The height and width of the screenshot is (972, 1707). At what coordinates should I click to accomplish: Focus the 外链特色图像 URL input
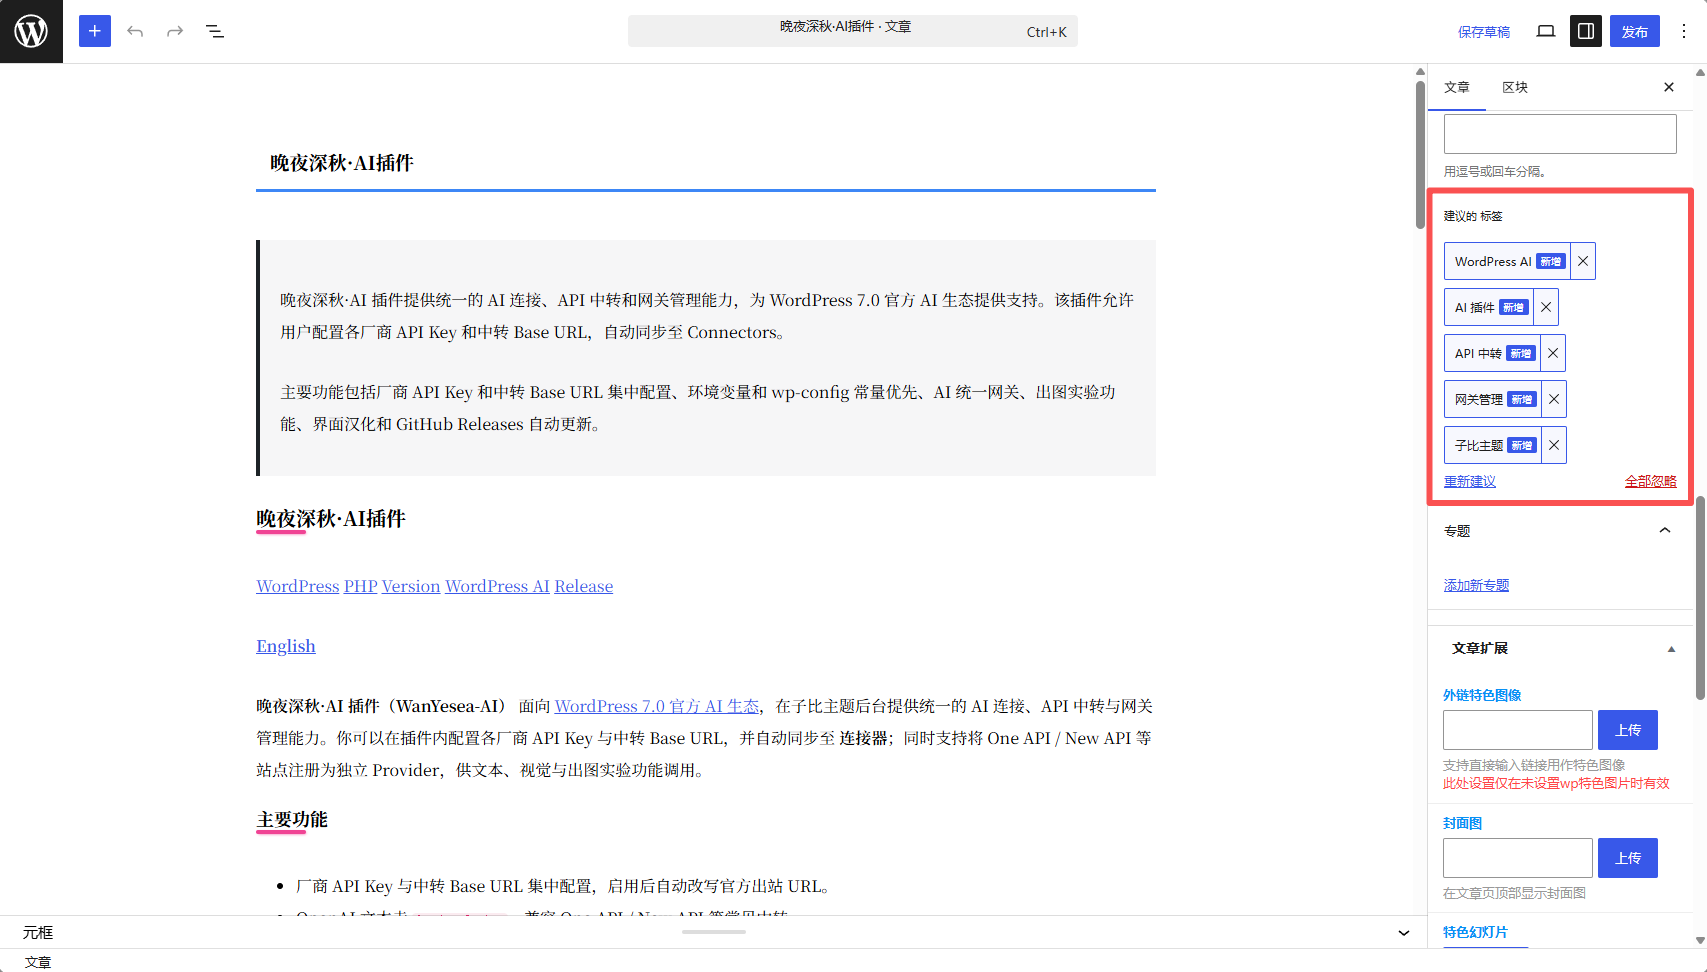tap(1517, 730)
